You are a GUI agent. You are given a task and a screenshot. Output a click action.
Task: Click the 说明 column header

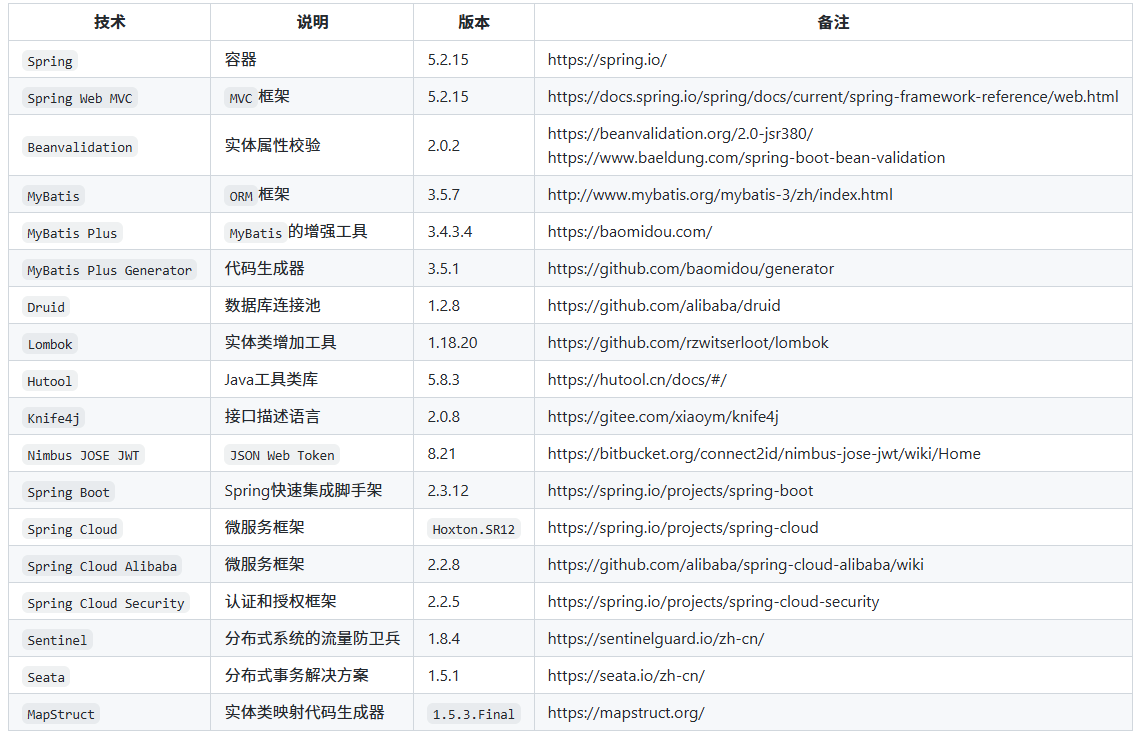pyautogui.click(x=313, y=23)
